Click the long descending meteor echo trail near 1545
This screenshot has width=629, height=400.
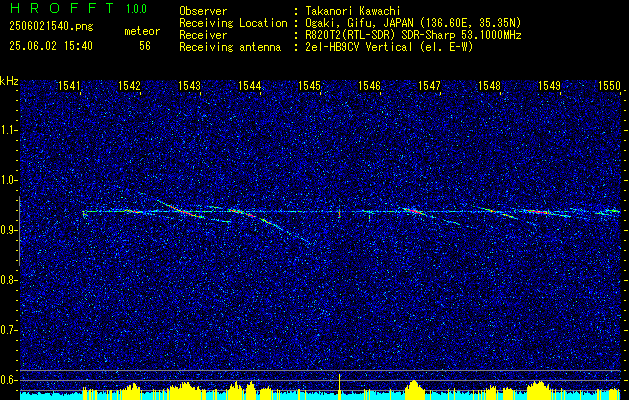[287, 231]
